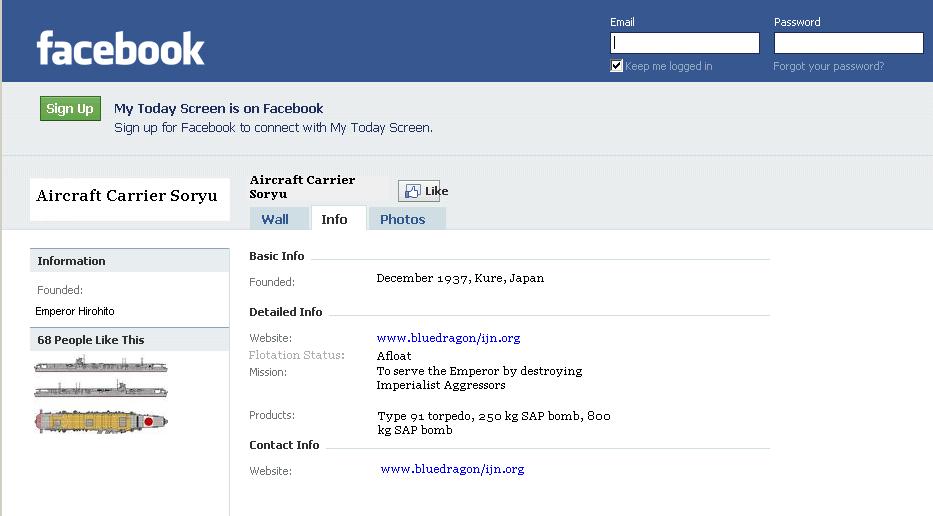
Task: Click the Afloat flotation status value
Action: [394, 356]
